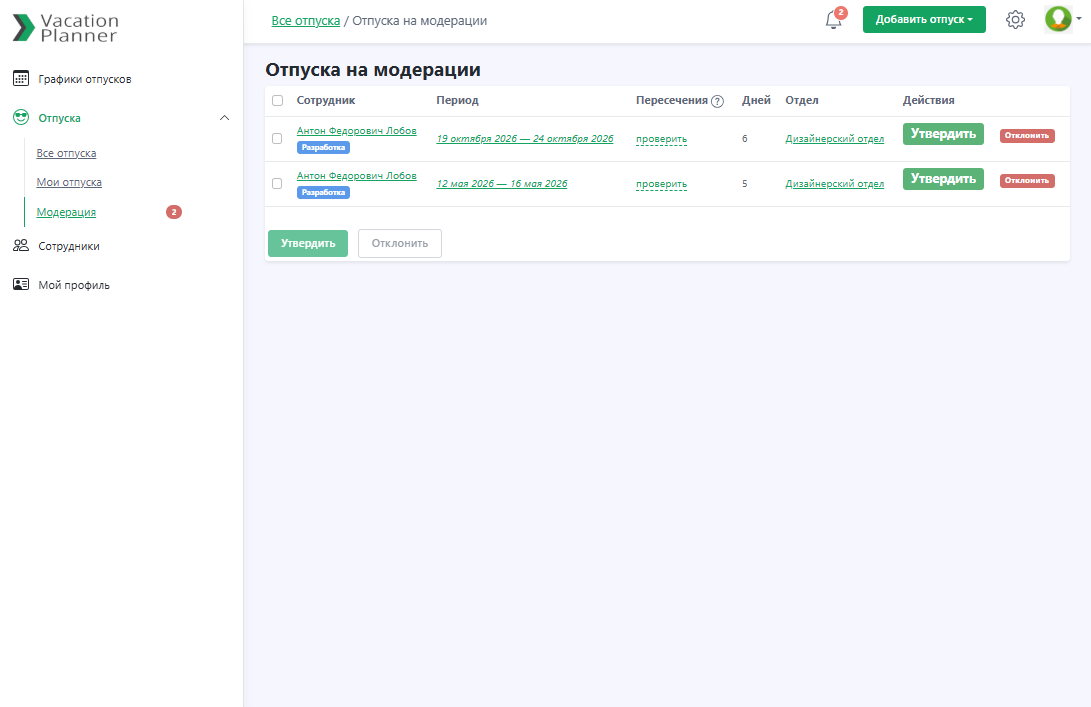Check the select-all checkbox in the table header
This screenshot has height=707, width=1091.
pyautogui.click(x=277, y=100)
